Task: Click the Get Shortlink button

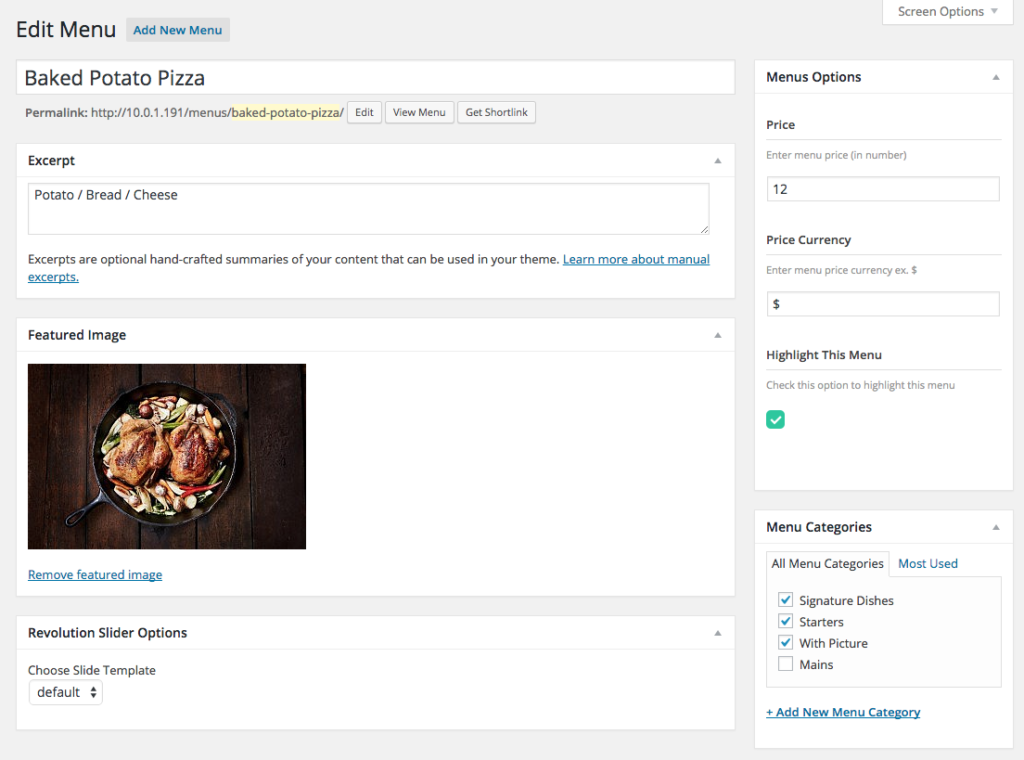Action: pyautogui.click(x=496, y=113)
